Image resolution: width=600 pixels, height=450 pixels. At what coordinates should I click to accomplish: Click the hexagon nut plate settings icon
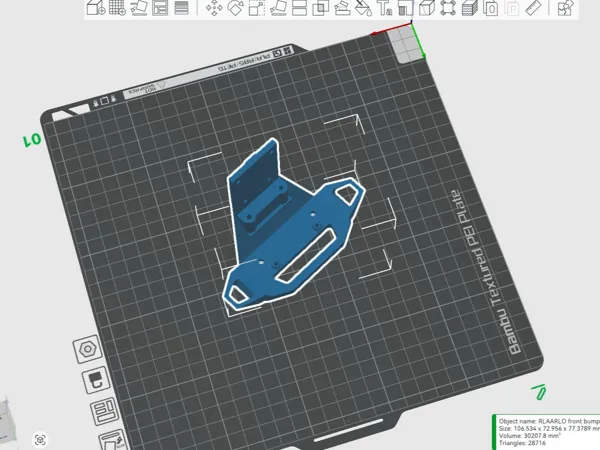tap(88, 349)
